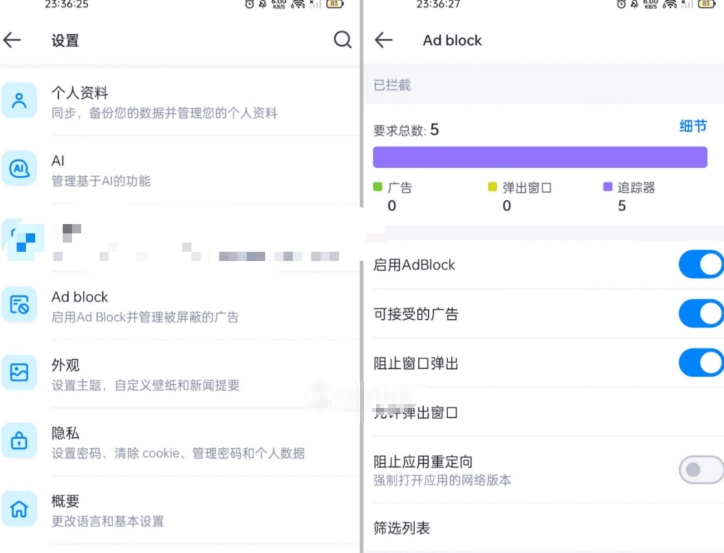Tap the 个人资料 profile icon
This screenshot has height=553, width=724.
(x=19, y=101)
